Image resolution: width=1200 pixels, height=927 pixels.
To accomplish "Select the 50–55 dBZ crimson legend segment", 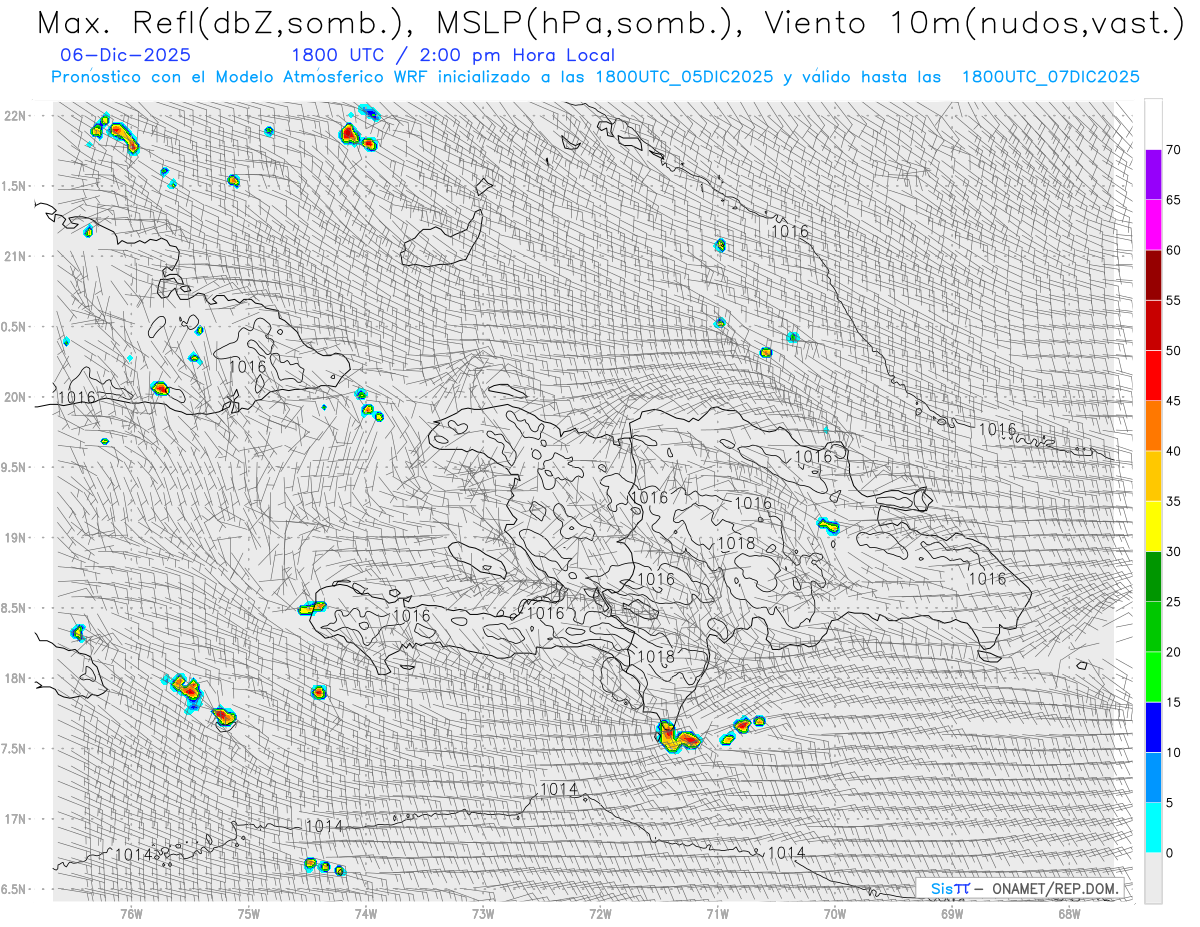I will point(1153,325).
